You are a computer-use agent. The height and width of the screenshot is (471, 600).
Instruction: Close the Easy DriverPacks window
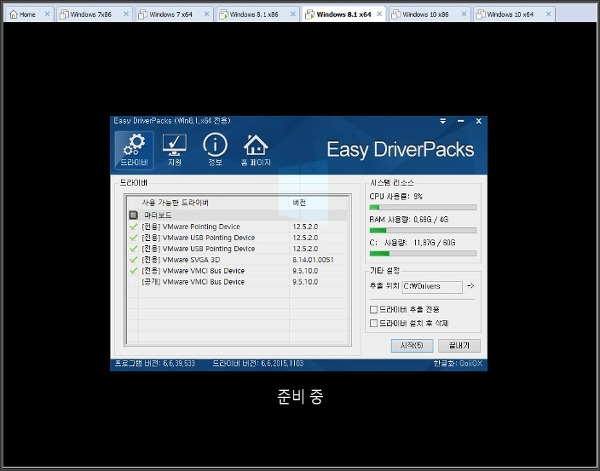tap(478, 121)
